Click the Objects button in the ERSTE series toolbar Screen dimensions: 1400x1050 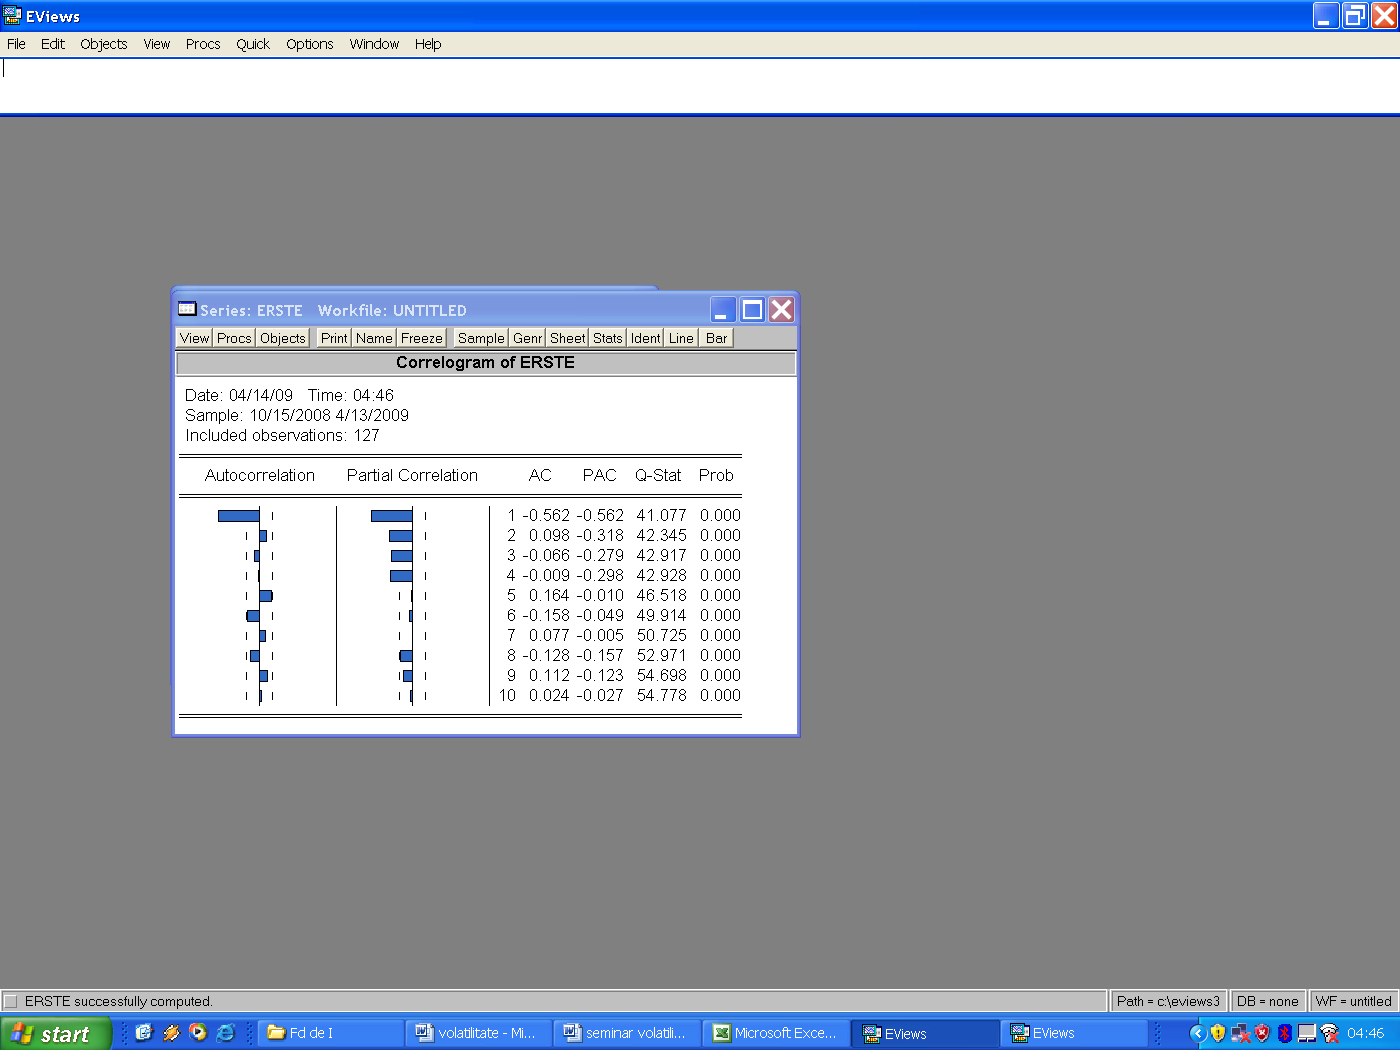(x=283, y=338)
